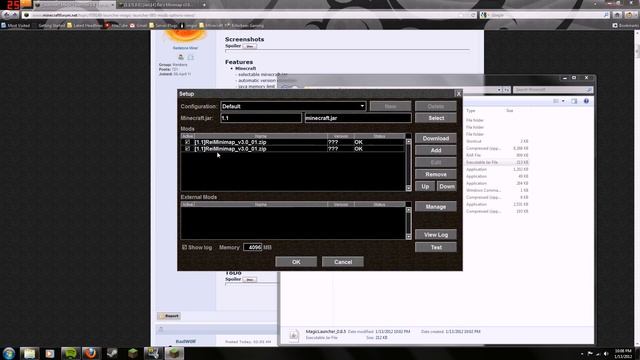Viewport: 640px width, 360px height.
Task: Switch to first Firefox tab
Action: (74, 5)
